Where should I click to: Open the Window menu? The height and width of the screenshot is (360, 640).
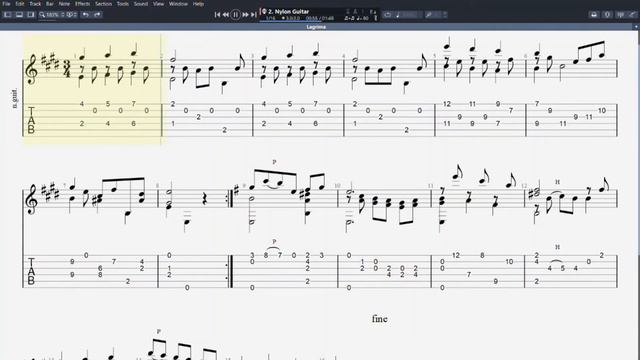[178, 4]
